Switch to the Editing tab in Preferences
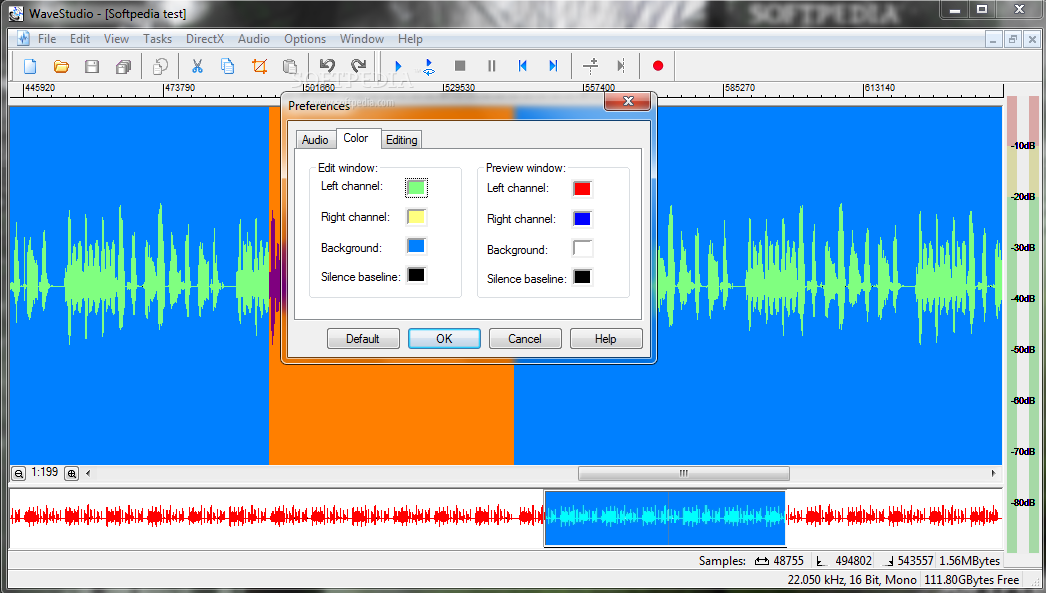1046x593 pixels. click(402, 139)
